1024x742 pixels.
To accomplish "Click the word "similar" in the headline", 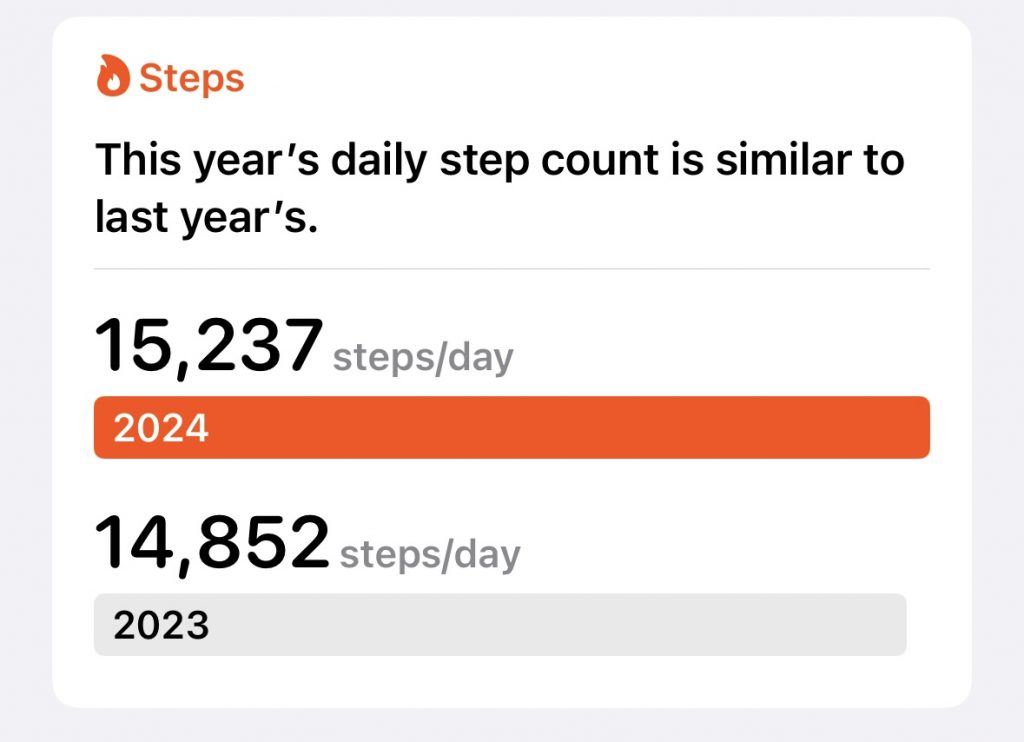I will 762,161.
